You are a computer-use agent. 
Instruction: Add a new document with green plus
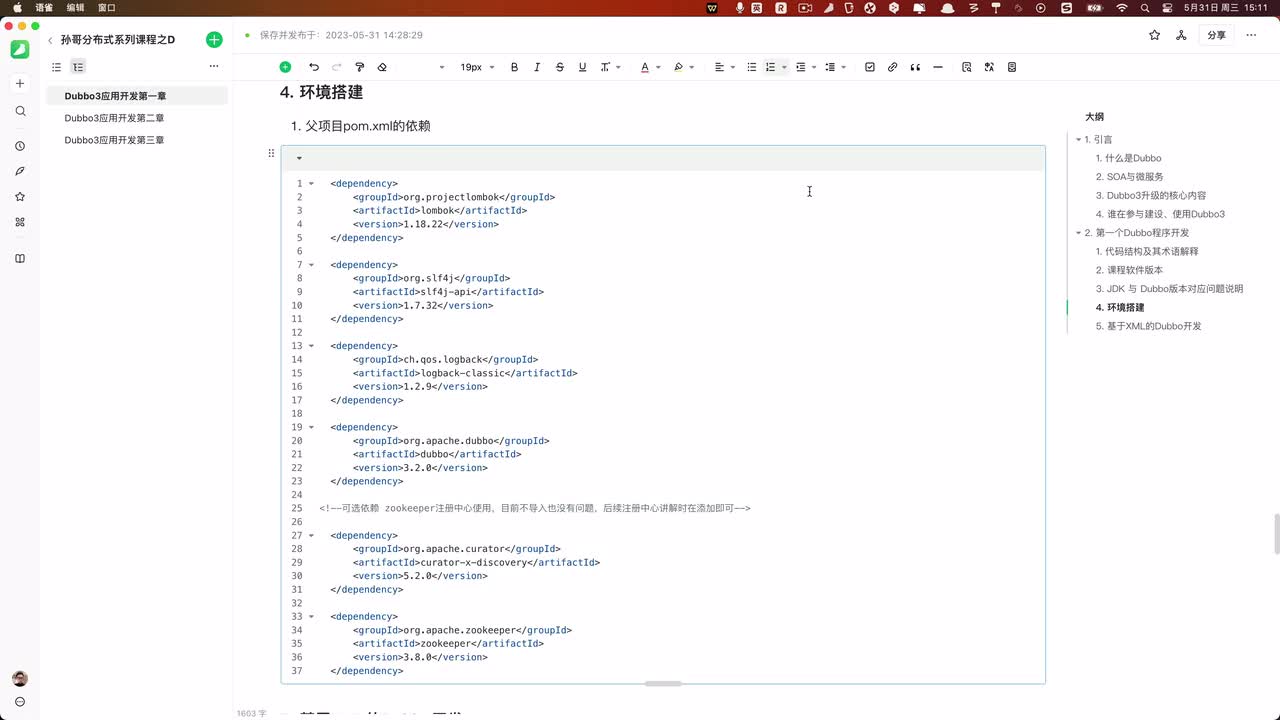(214, 40)
